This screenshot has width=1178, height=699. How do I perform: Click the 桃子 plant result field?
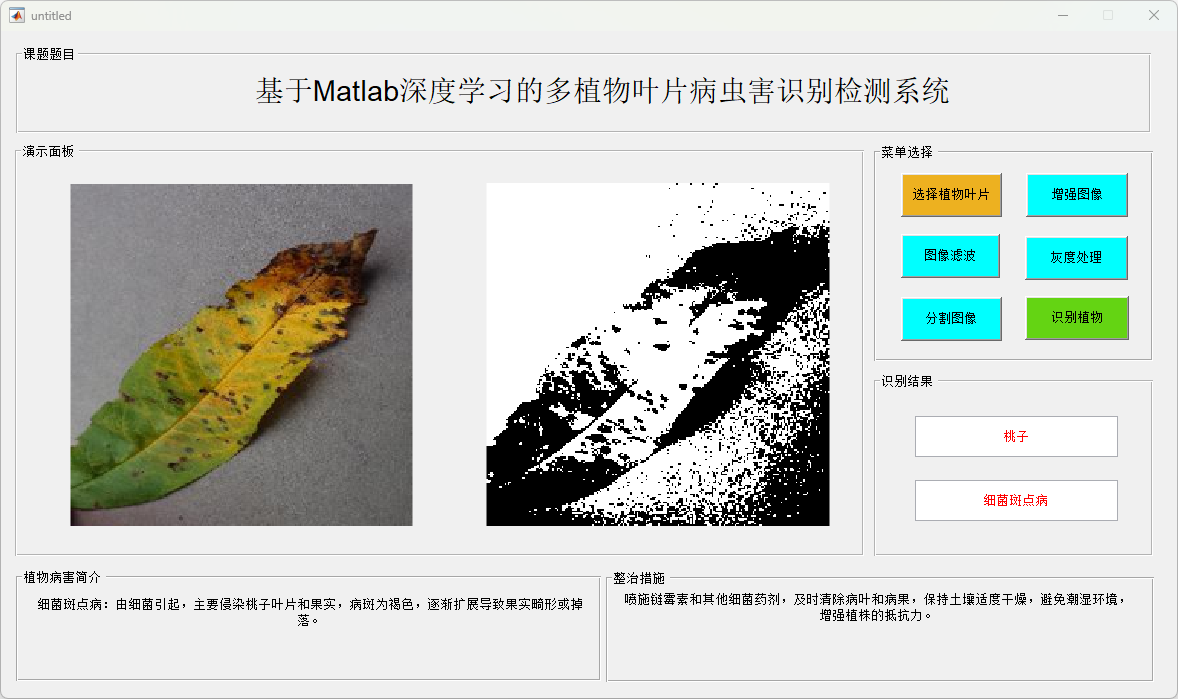click(x=1016, y=437)
